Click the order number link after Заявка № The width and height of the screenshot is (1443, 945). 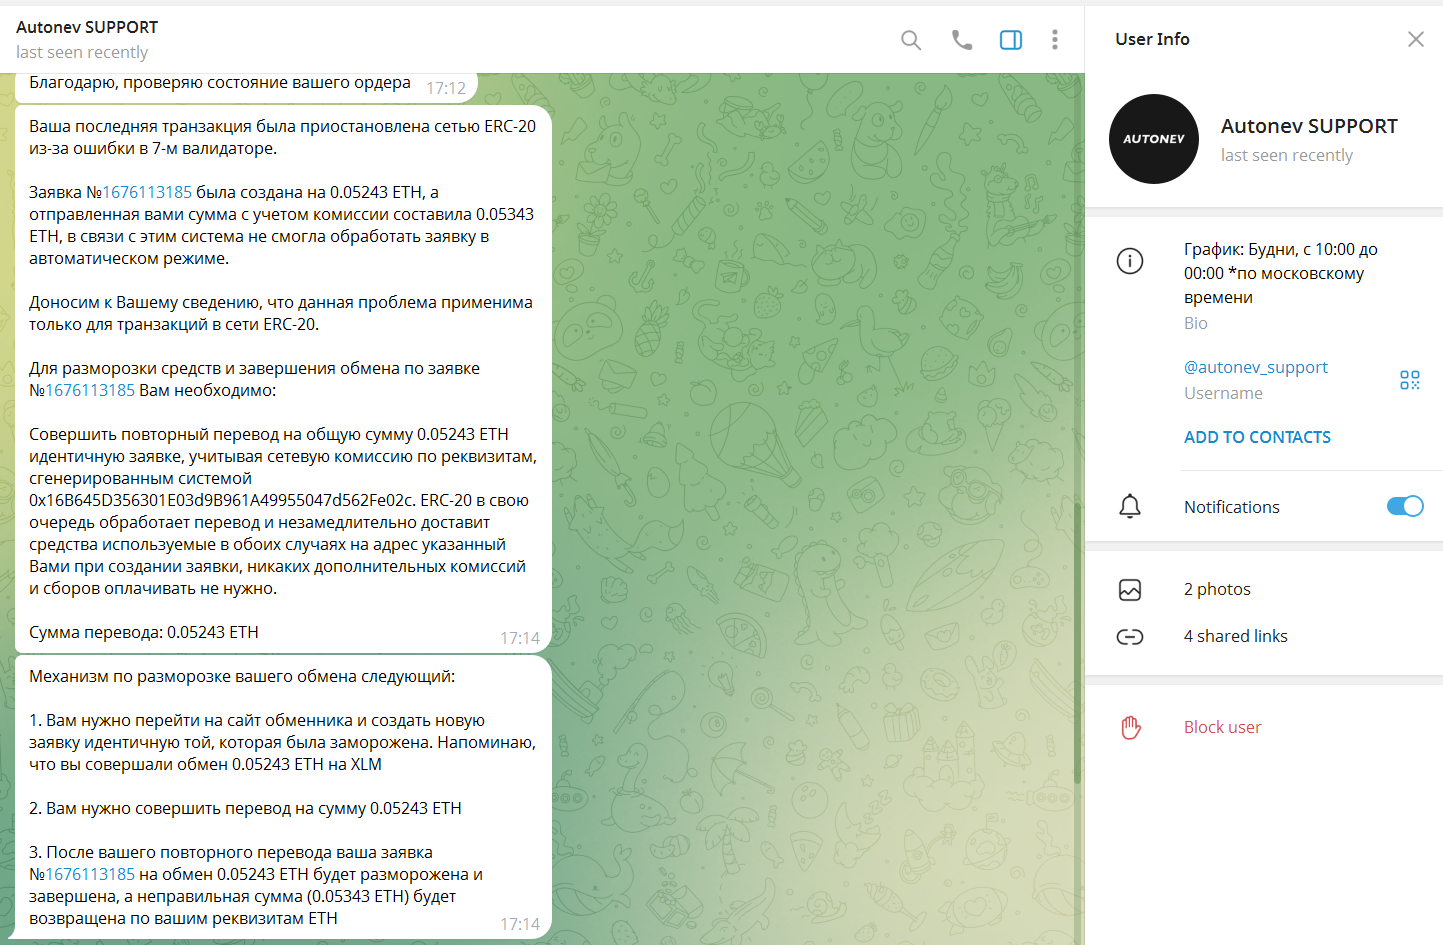[147, 192]
